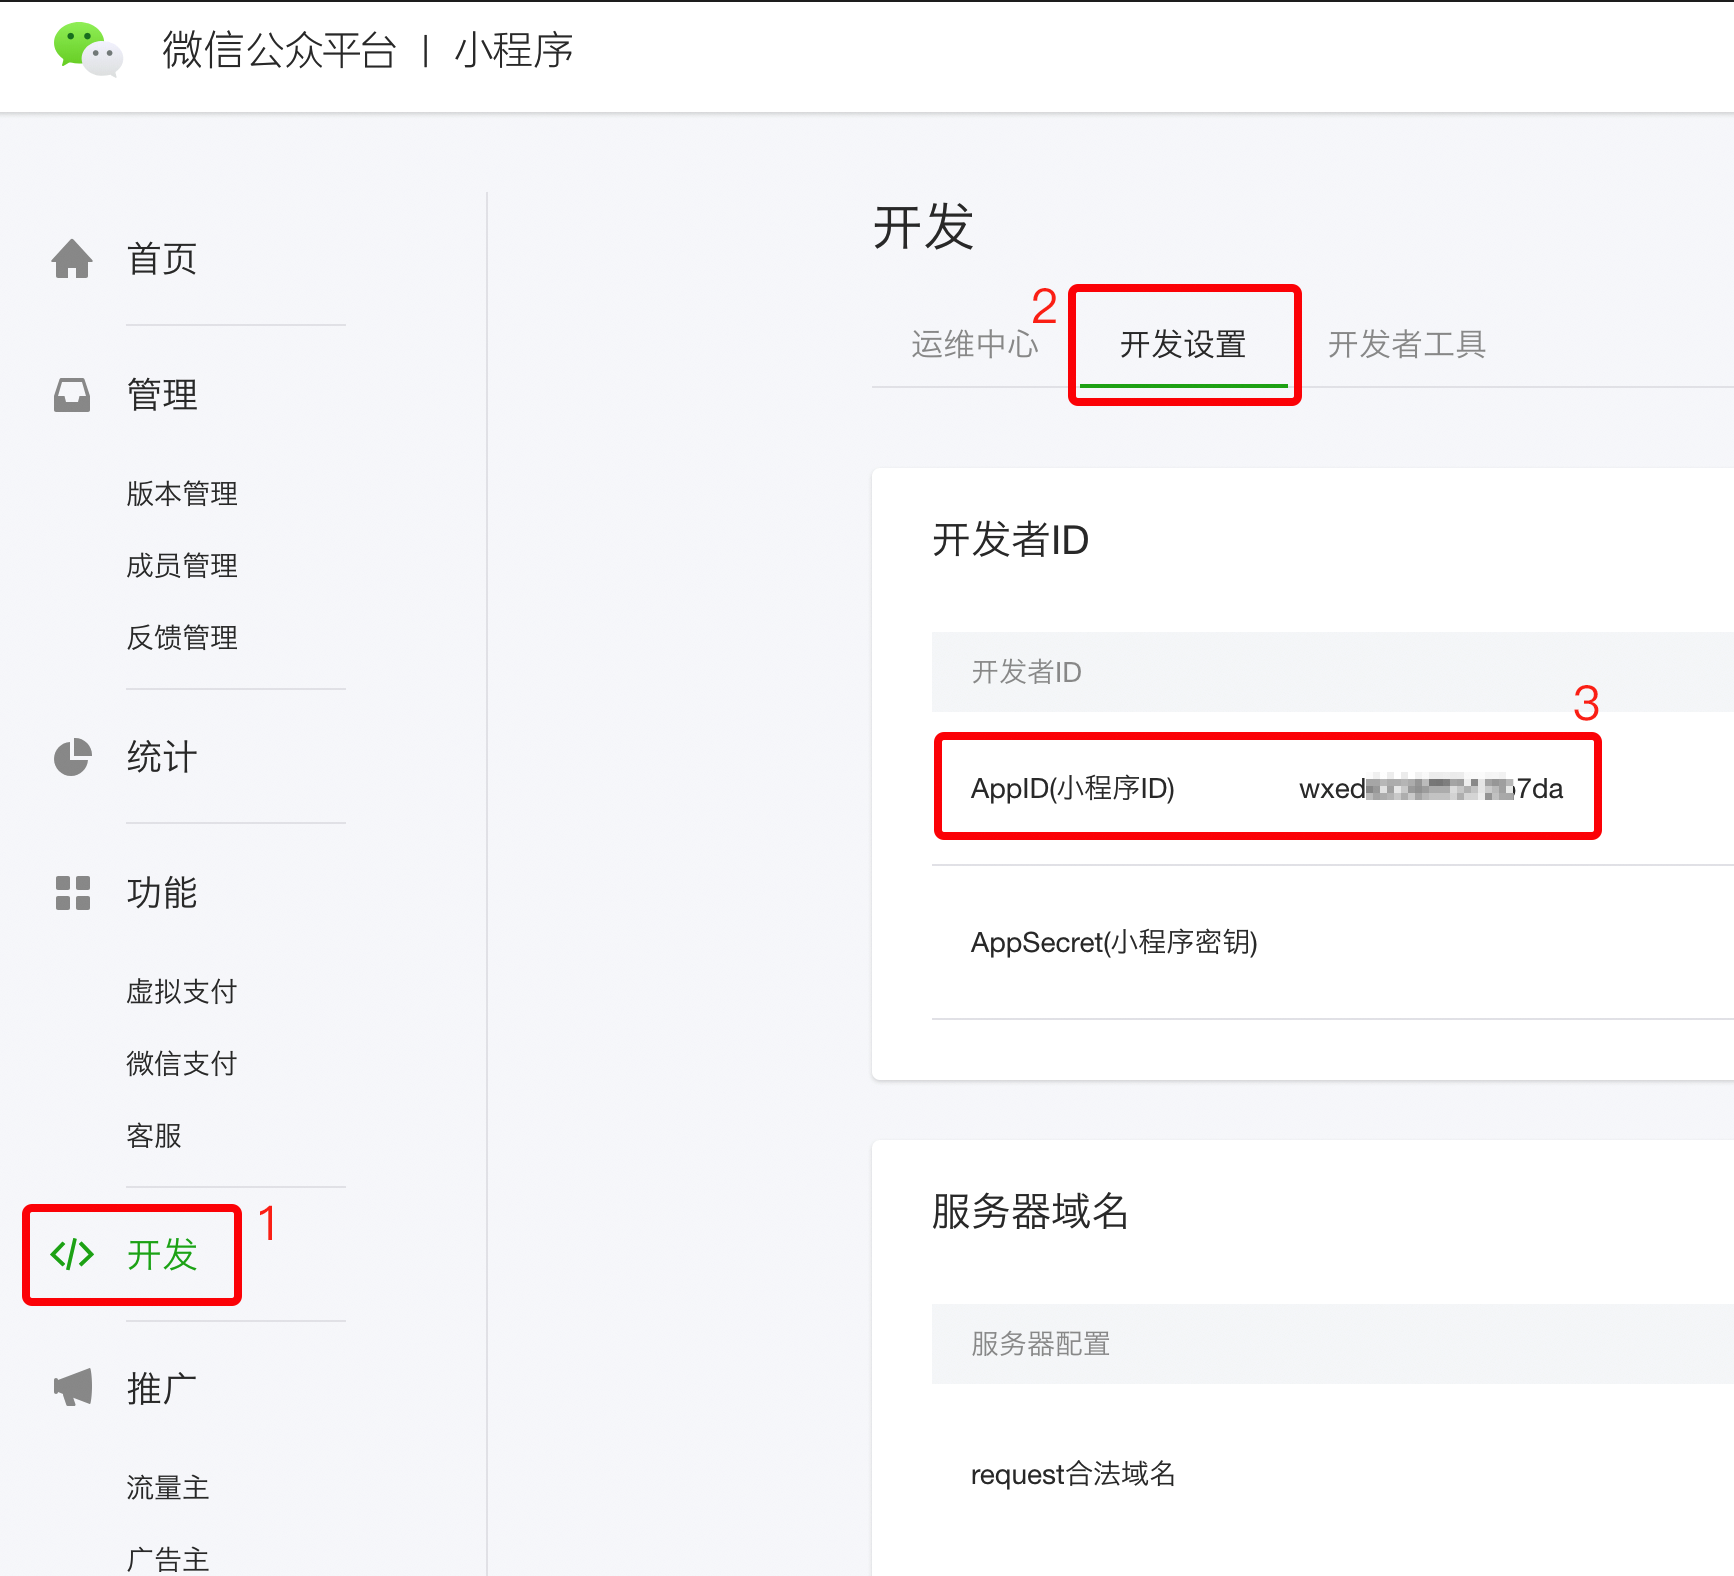Open the 微信支付 section
The image size is (1734, 1576).
pyautogui.click(x=181, y=1063)
